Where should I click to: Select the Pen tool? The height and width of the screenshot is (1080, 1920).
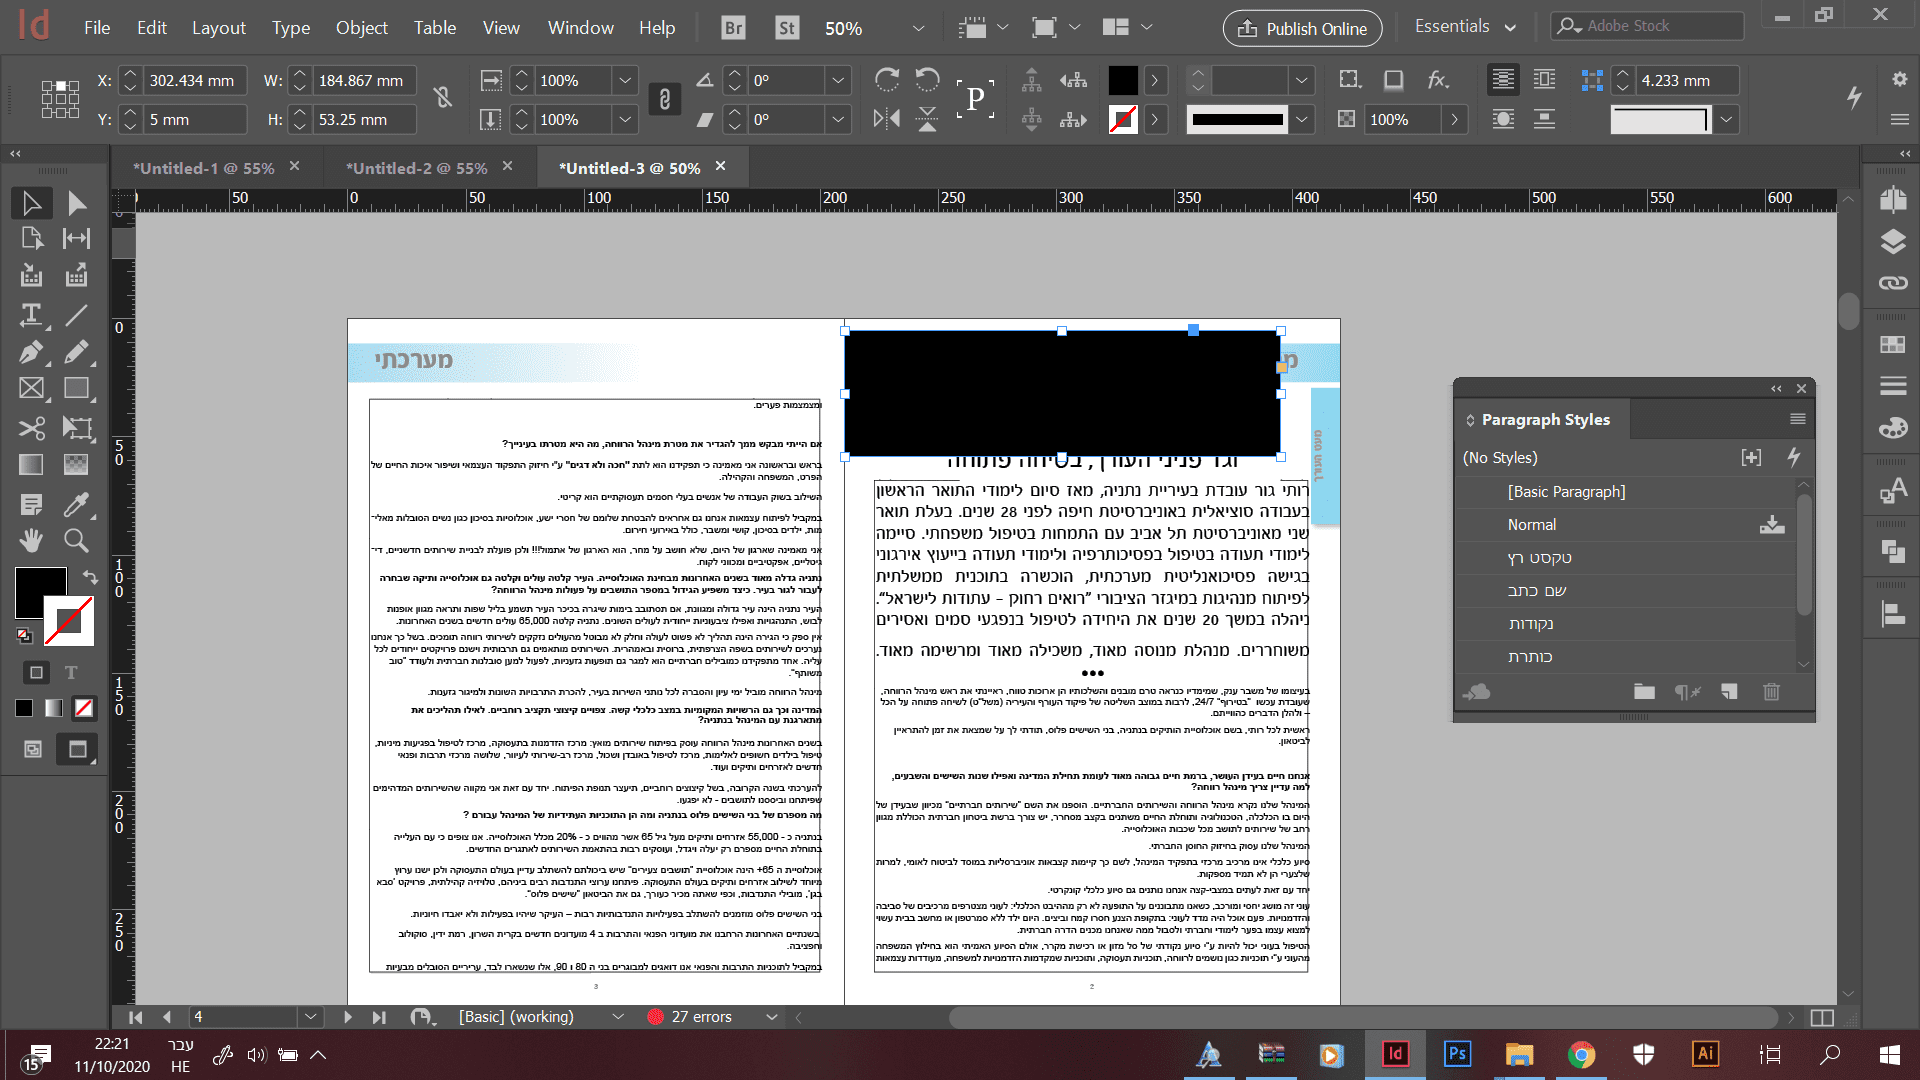[31, 352]
